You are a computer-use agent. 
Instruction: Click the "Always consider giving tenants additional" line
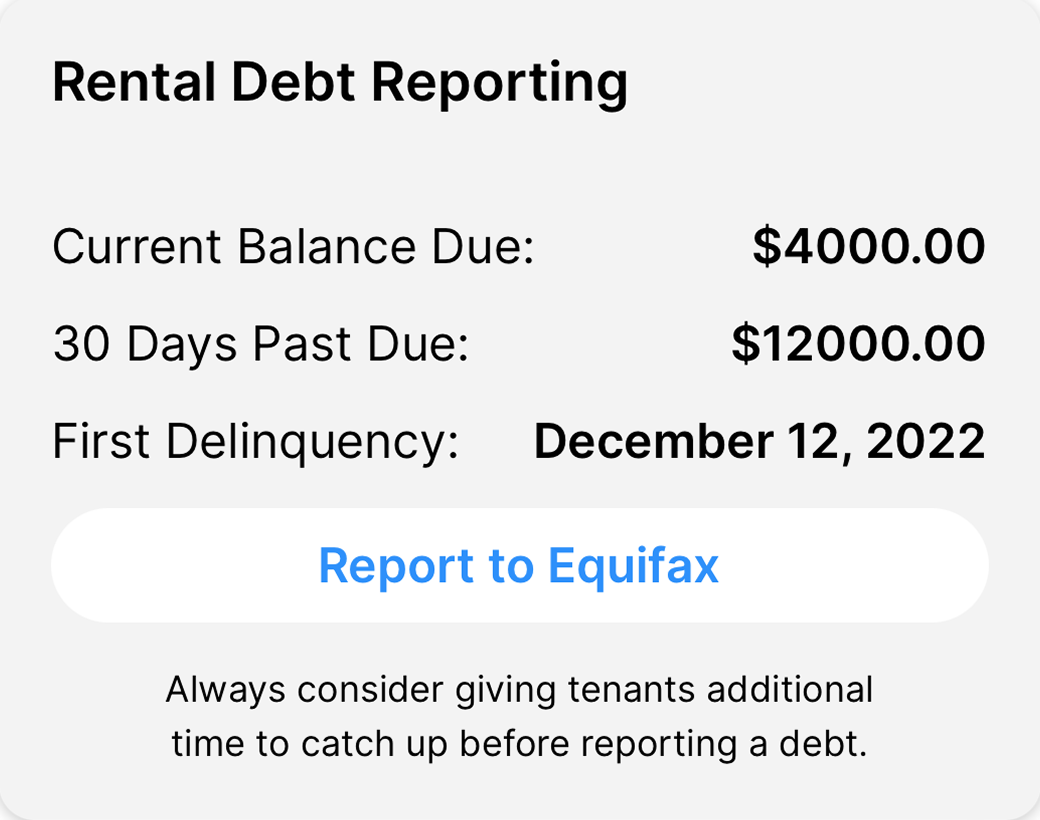[519, 690]
